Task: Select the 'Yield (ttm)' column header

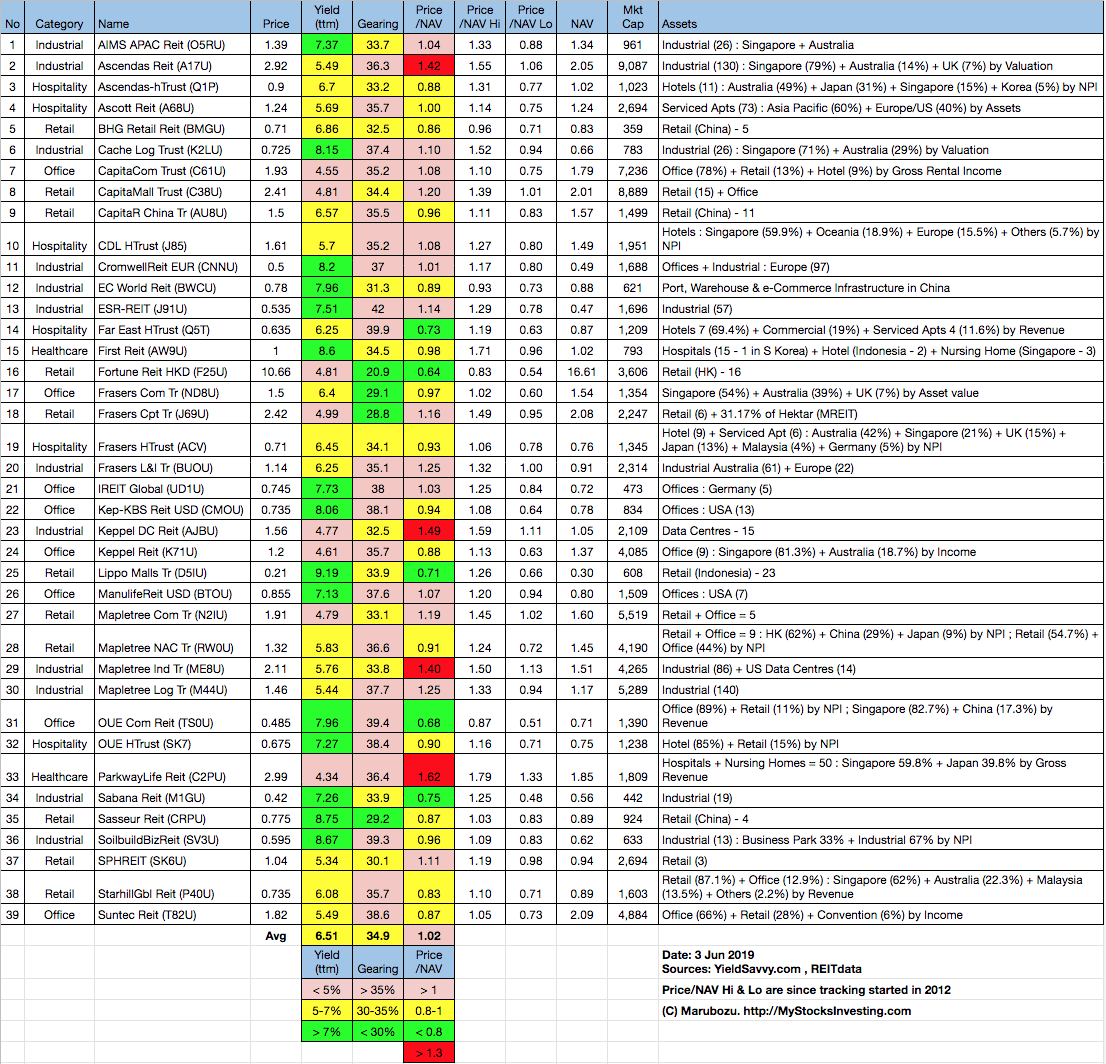Action: tap(327, 17)
